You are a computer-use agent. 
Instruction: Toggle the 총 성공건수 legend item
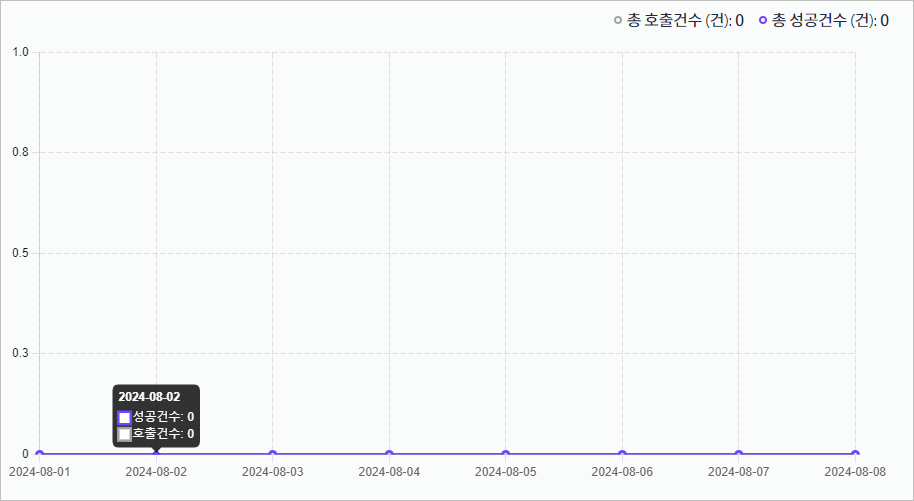click(x=824, y=21)
